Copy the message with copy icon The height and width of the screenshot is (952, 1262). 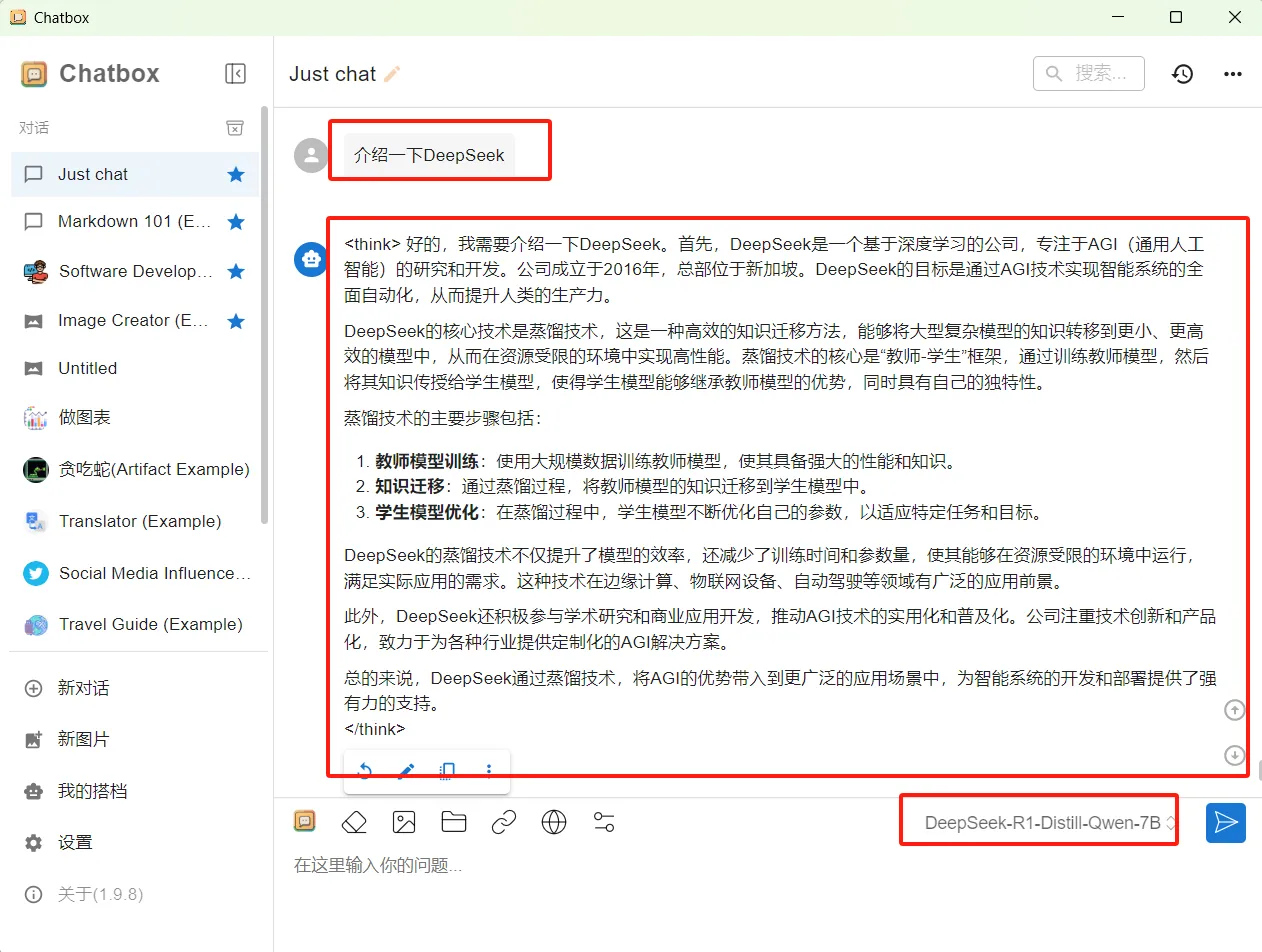click(448, 770)
